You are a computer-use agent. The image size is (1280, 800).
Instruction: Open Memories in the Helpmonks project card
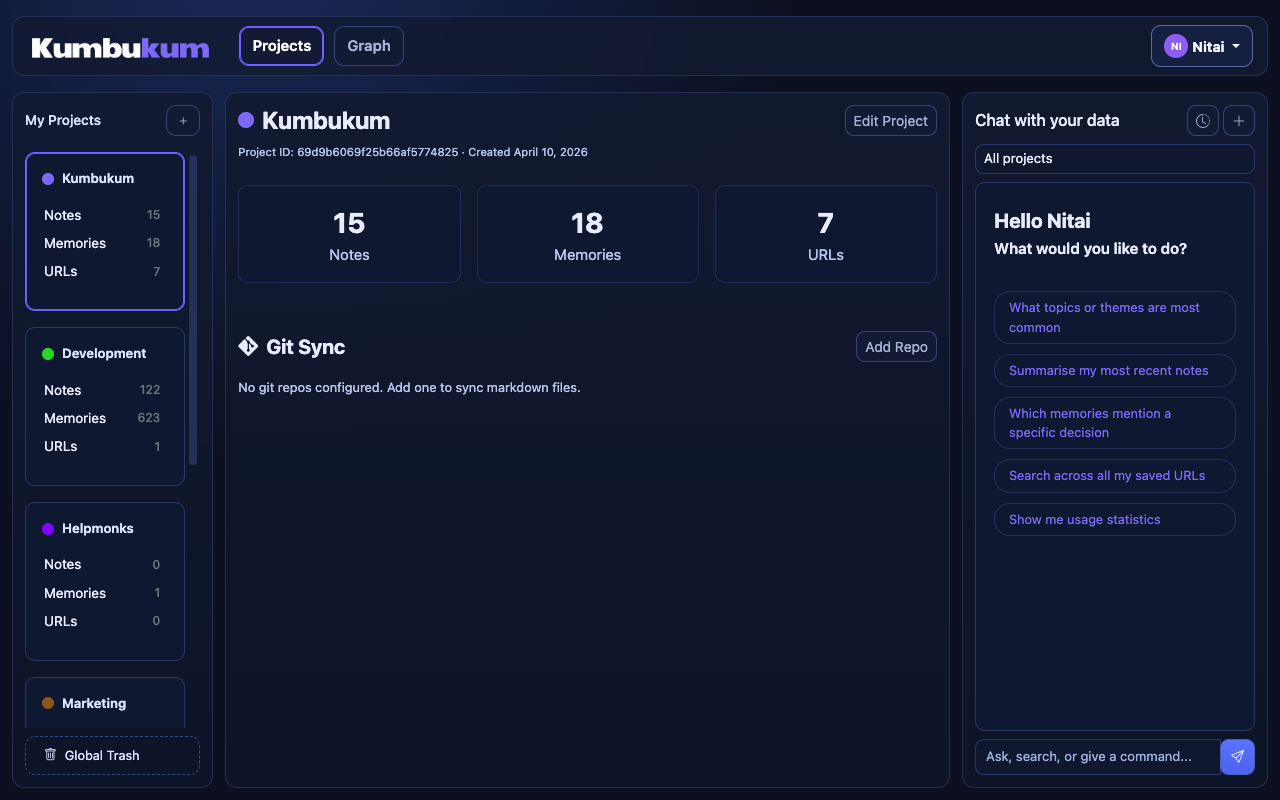pyautogui.click(x=102, y=593)
